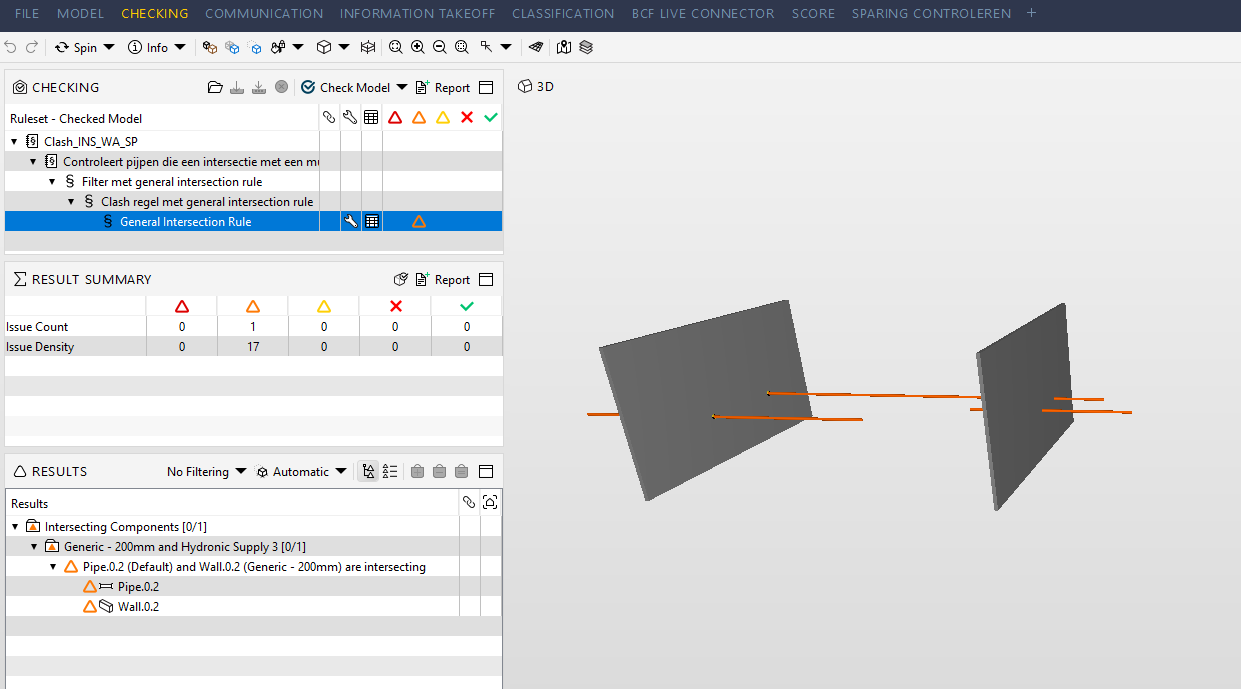Click the floor plan grid icon
Image resolution: width=1241 pixels, height=689 pixels.
[536, 47]
